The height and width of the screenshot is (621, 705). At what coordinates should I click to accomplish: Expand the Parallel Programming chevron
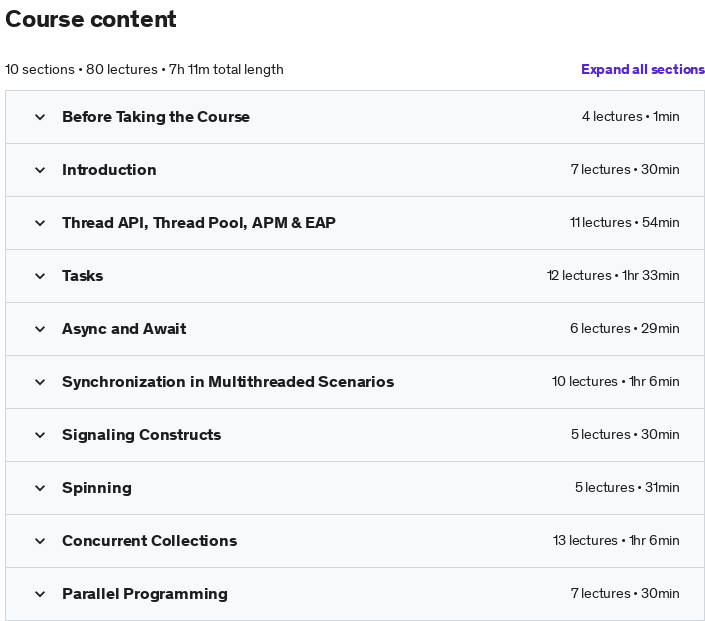(40, 594)
